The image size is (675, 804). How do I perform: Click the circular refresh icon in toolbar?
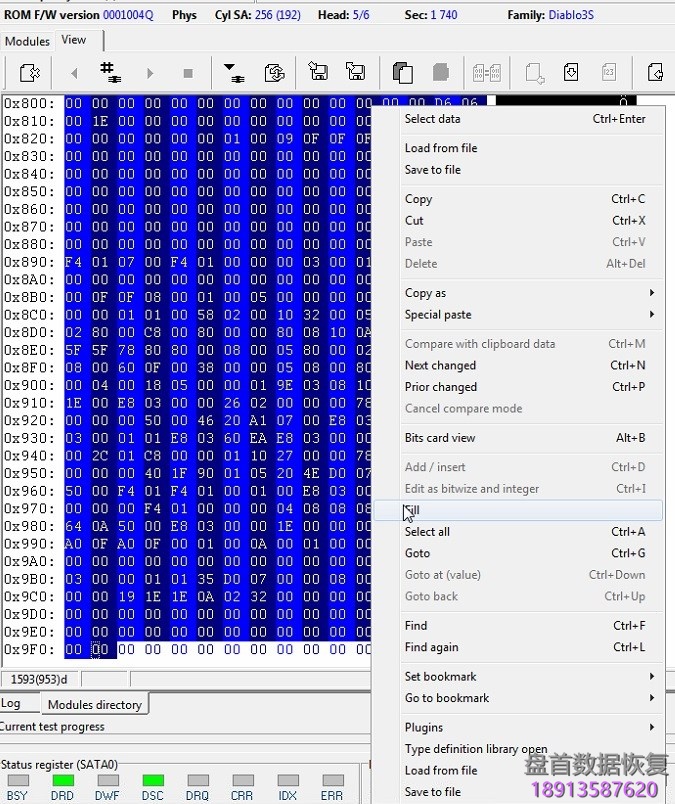[274, 73]
